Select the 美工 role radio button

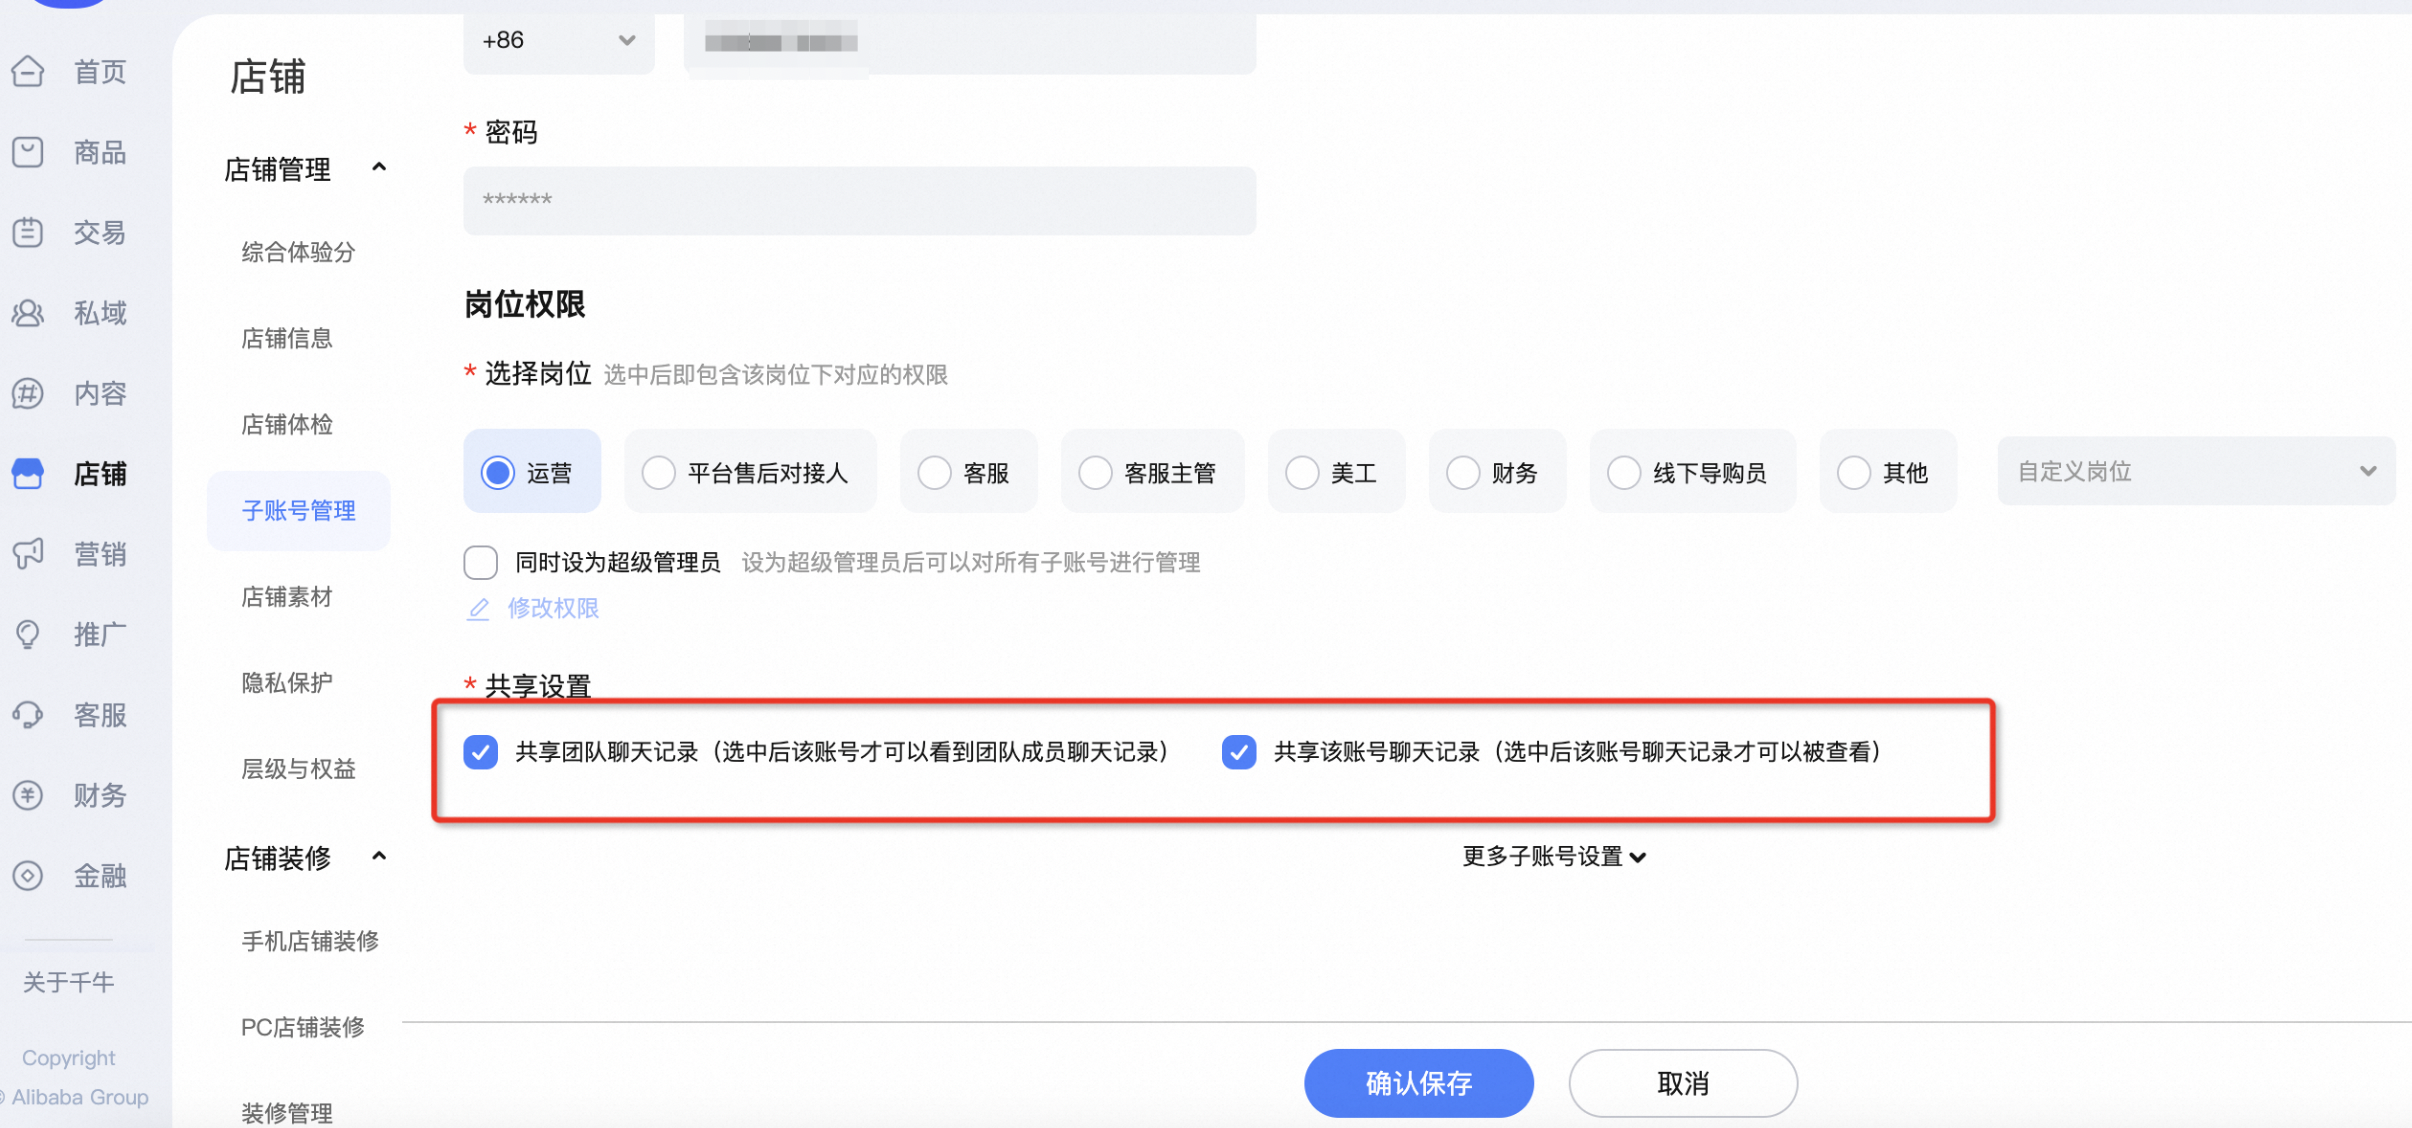tap(1302, 472)
